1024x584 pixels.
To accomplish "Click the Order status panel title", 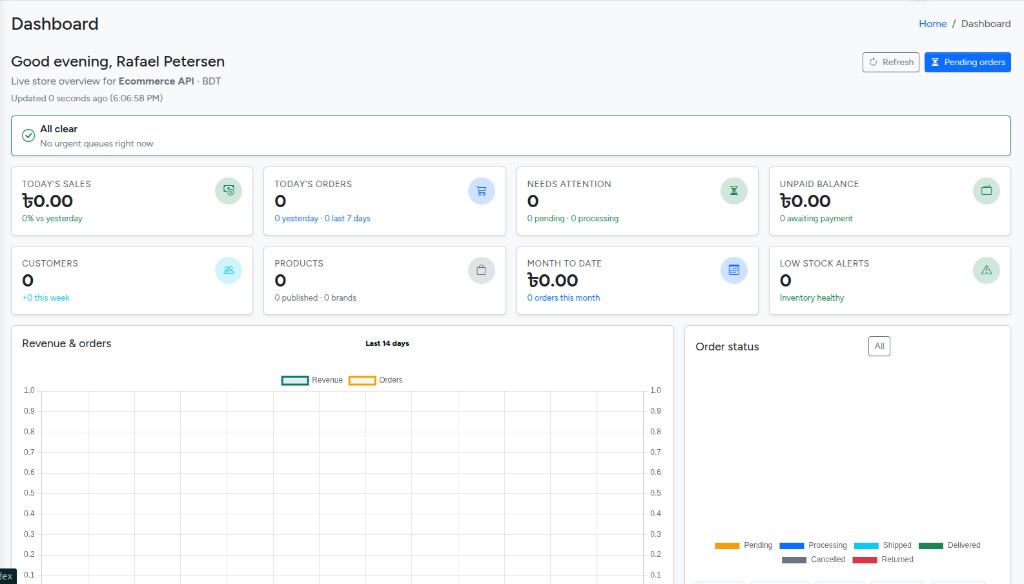I will coord(727,347).
